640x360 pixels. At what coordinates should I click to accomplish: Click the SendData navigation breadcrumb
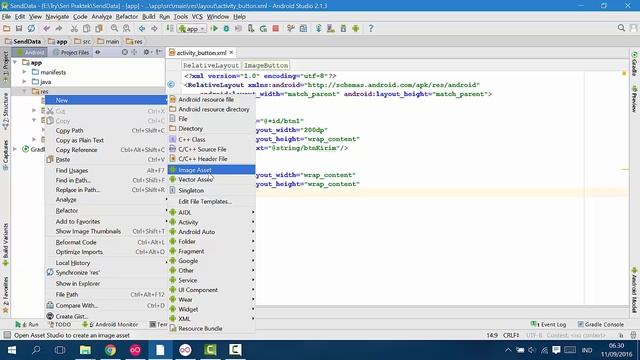(23, 41)
